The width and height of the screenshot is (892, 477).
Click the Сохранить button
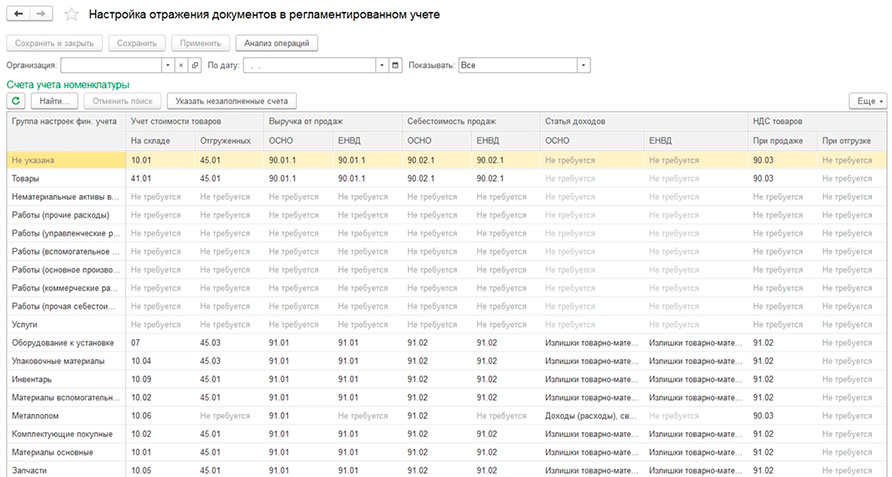pyautogui.click(x=137, y=43)
